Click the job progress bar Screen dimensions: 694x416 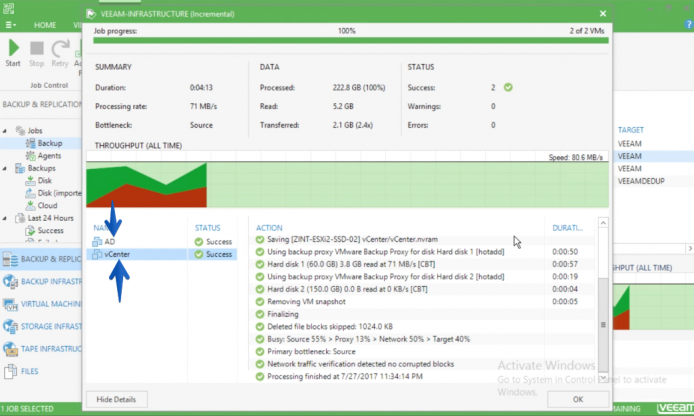[351, 40]
